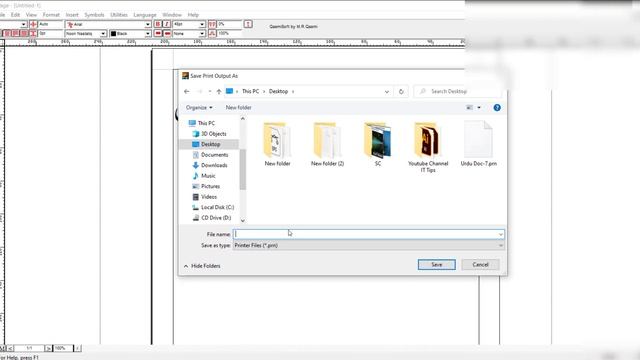Go to next page in the bottom navigator

click(x=48, y=348)
